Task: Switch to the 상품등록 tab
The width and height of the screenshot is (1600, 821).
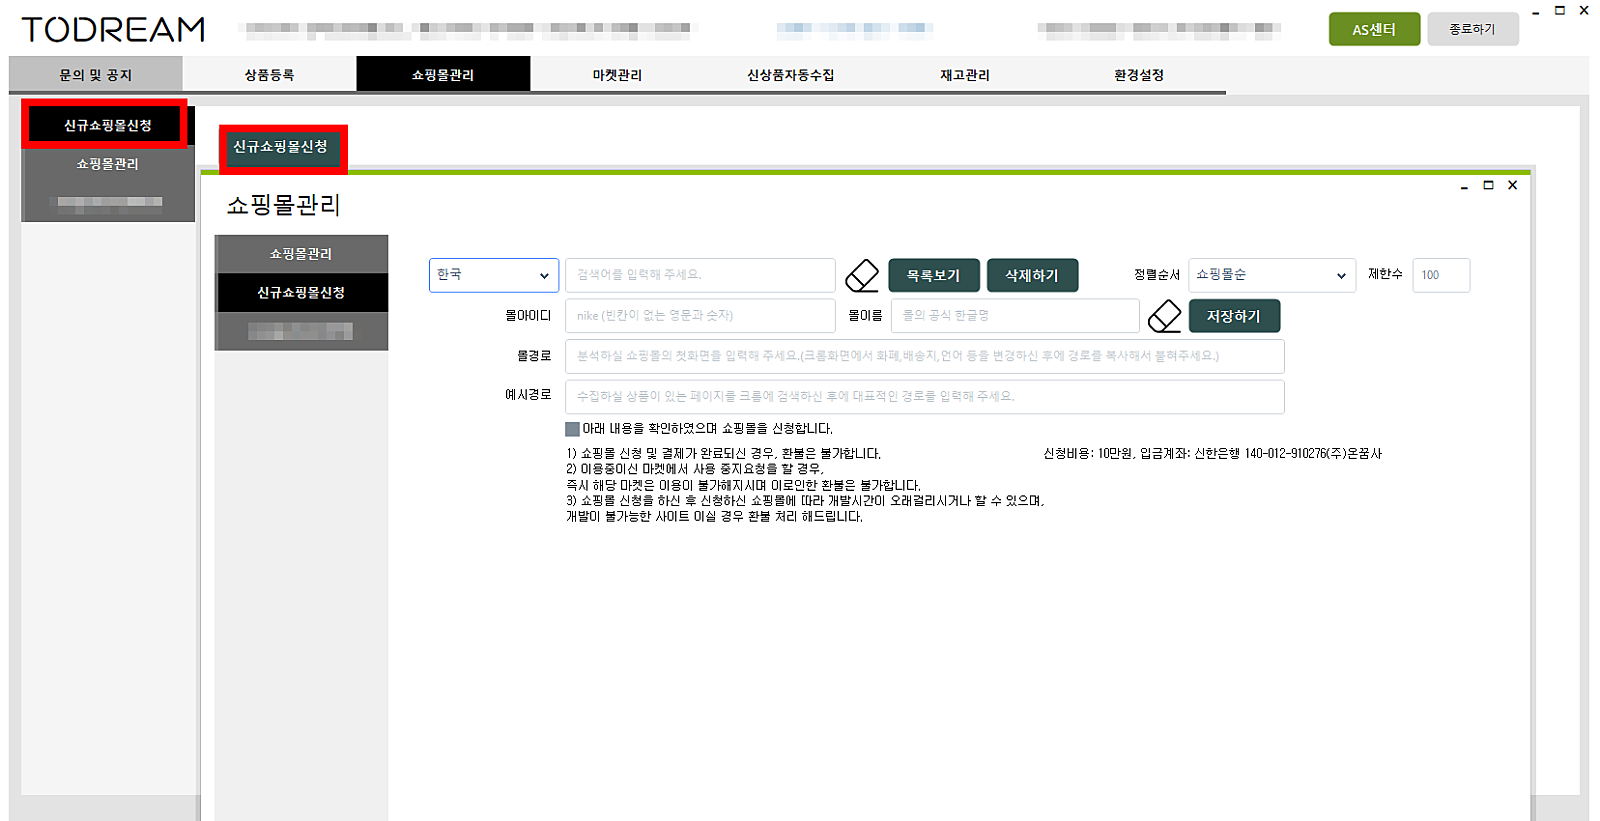Action: click(x=270, y=75)
